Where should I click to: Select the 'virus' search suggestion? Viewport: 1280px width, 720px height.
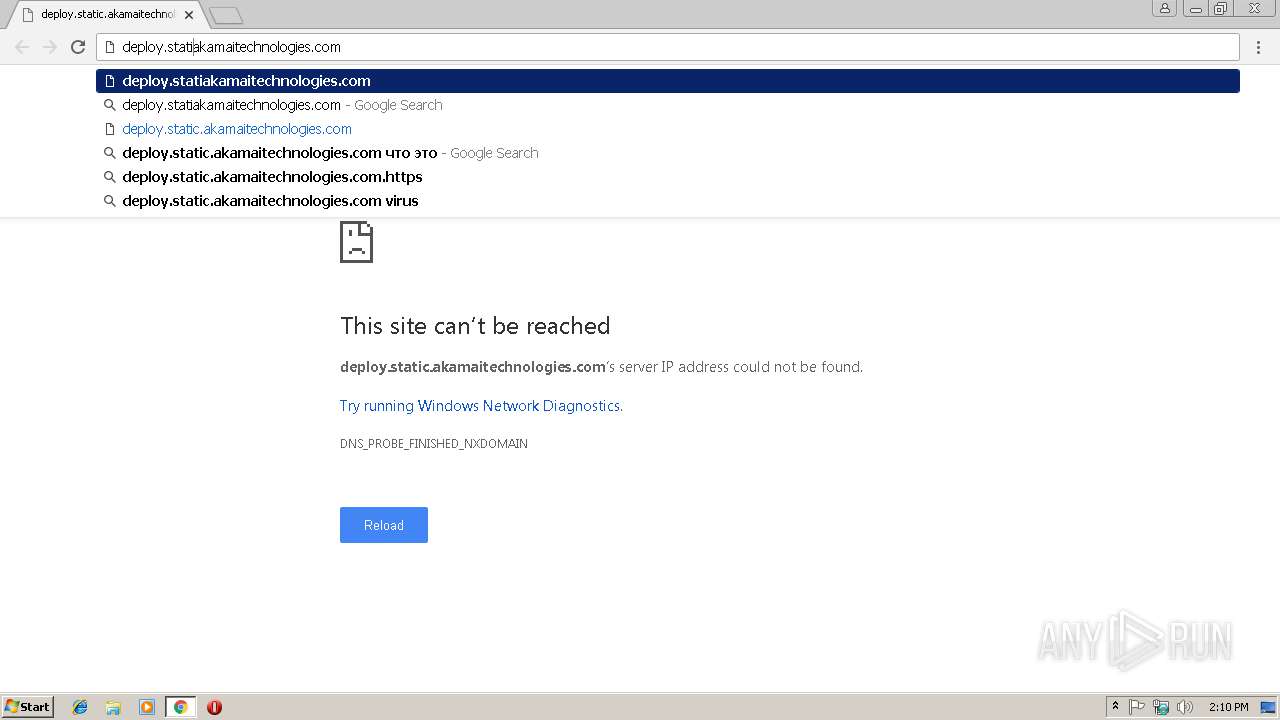(668, 201)
